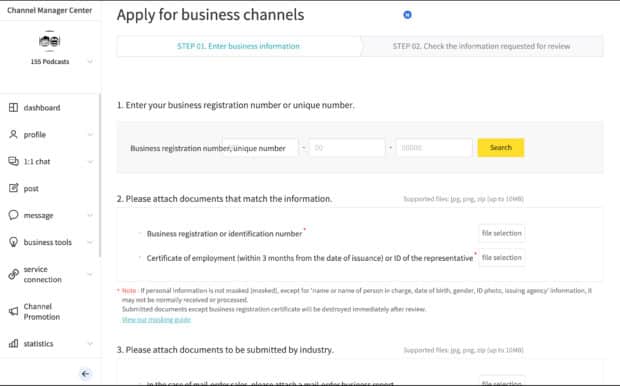
Task: Open the Channel Promotion menu item
Action: [x=42, y=312]
